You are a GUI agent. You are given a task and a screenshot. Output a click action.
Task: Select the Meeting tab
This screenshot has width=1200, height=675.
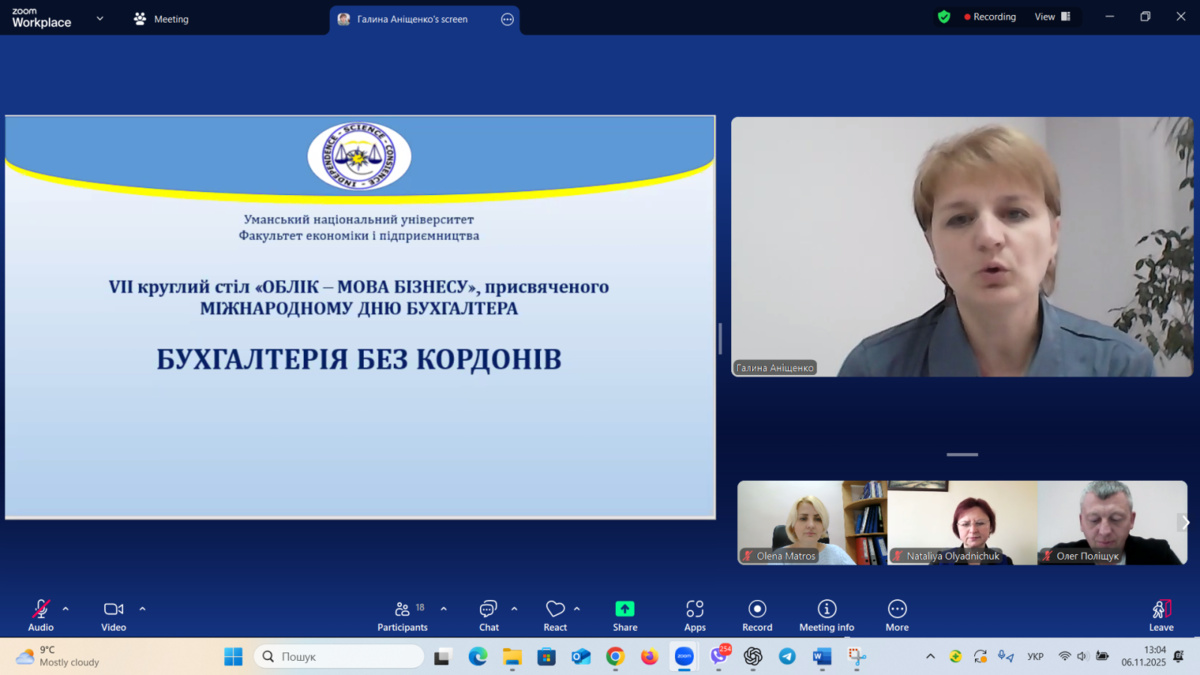tap(161, 19)
